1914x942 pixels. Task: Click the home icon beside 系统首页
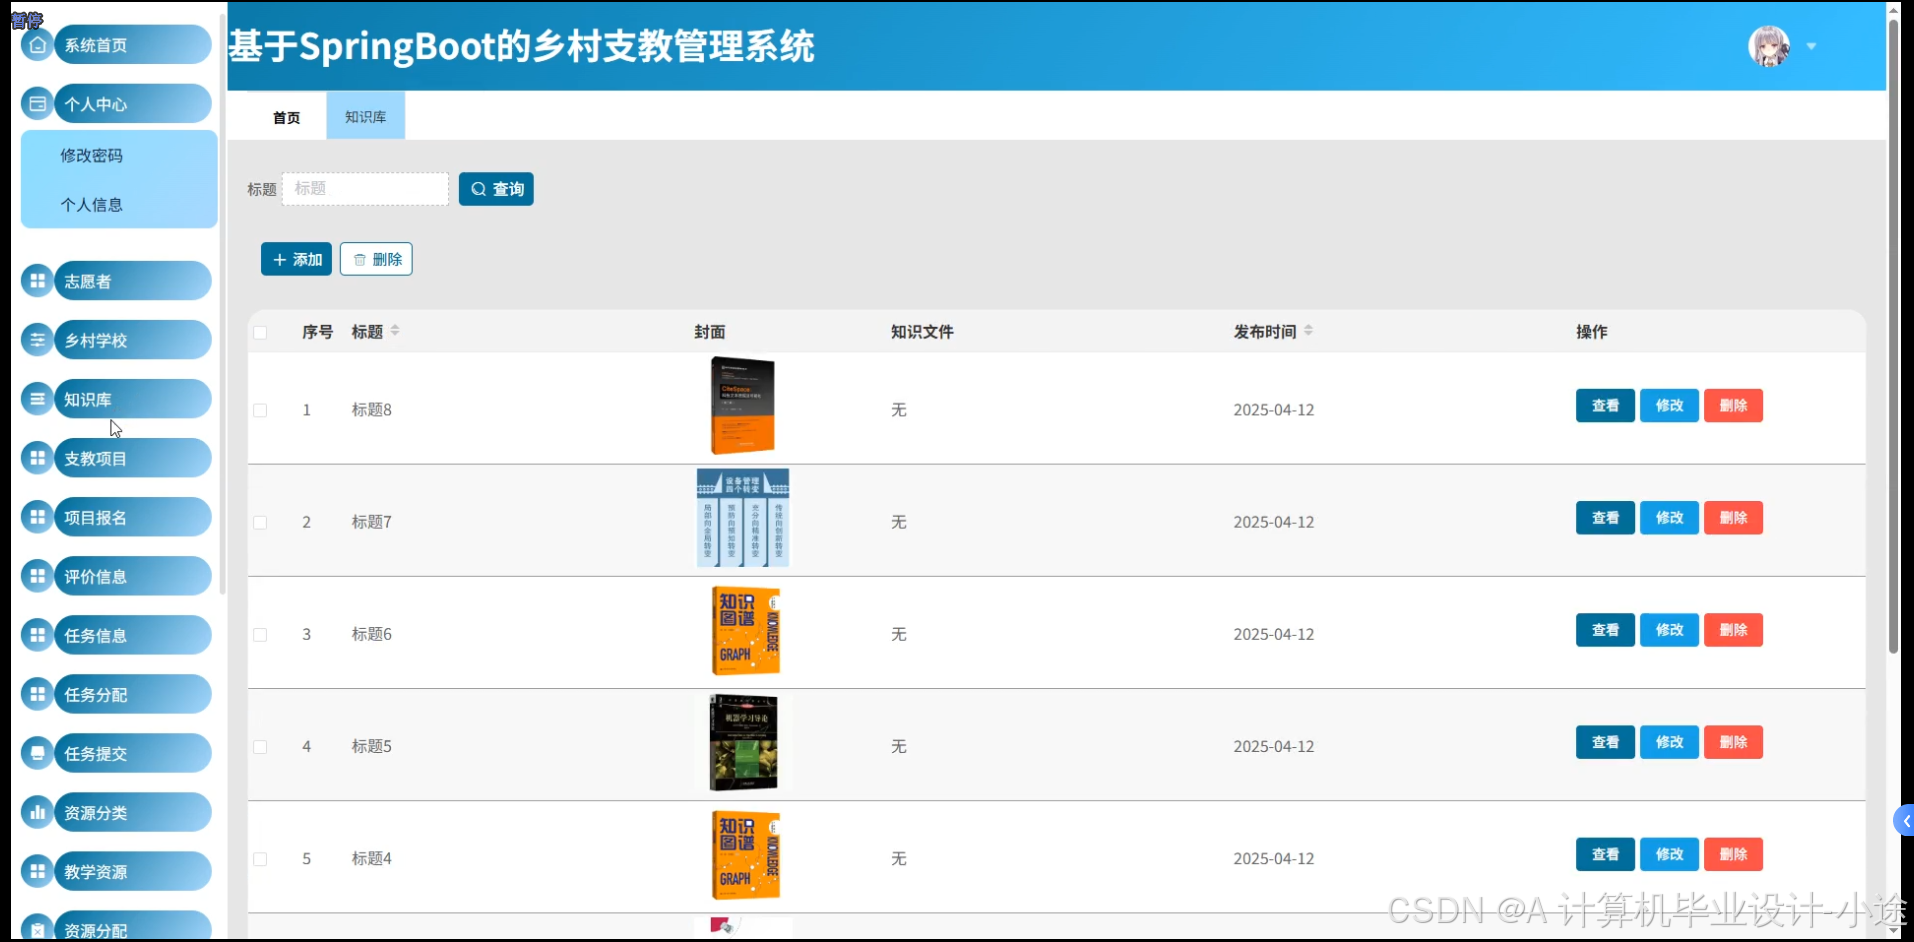(37, 45)
